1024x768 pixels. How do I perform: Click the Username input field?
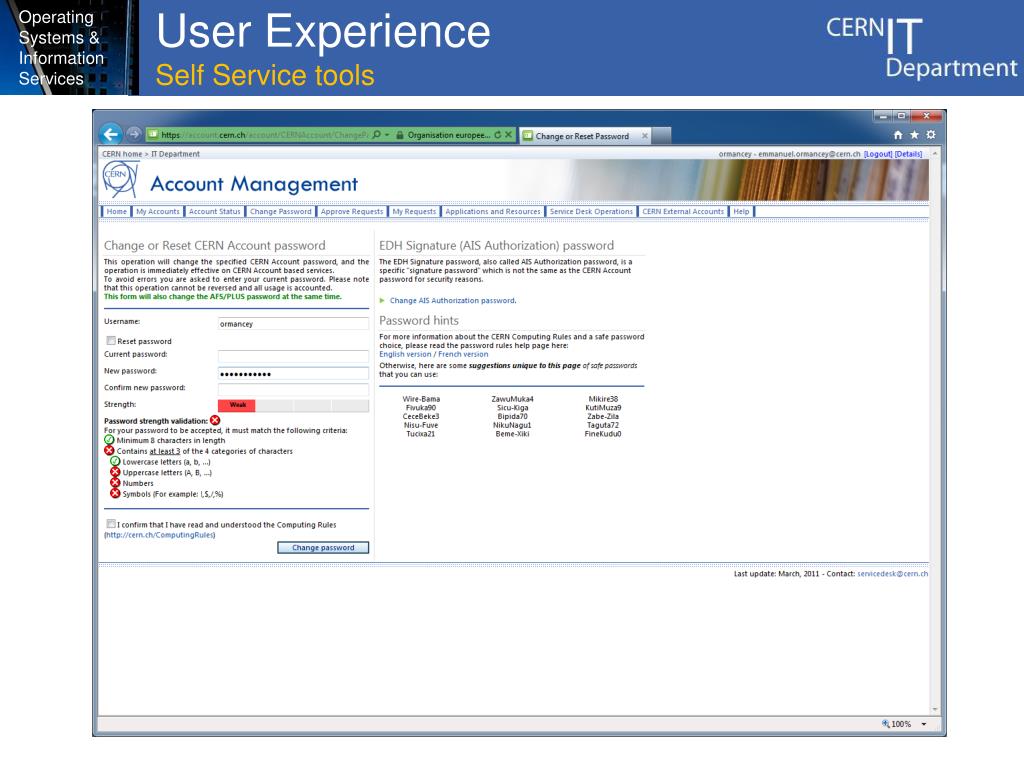click(x=293, y=323)
